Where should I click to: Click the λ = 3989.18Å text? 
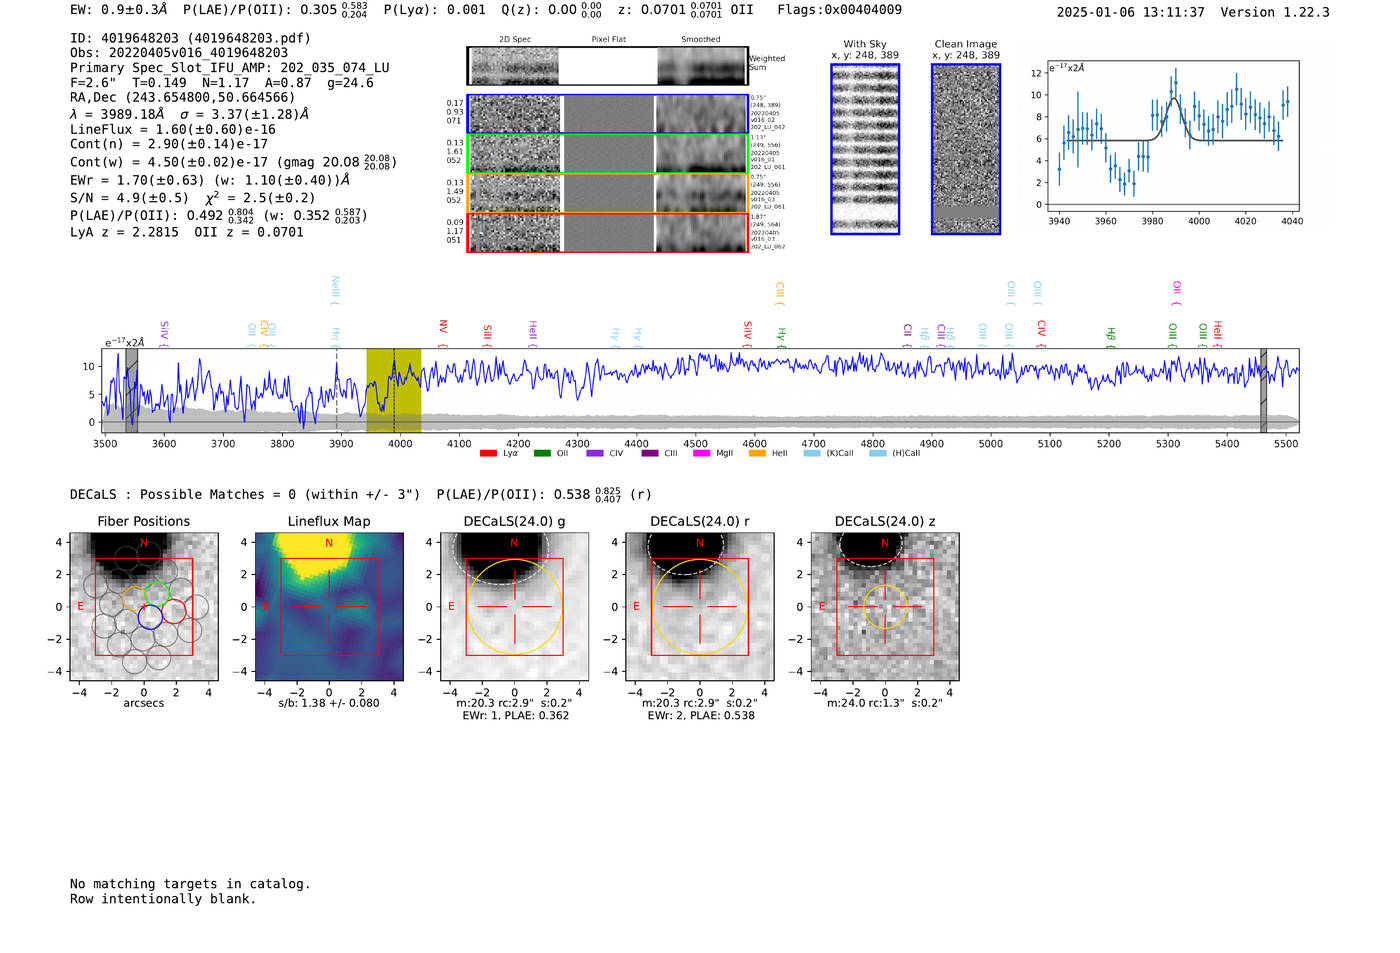point(117,114)
